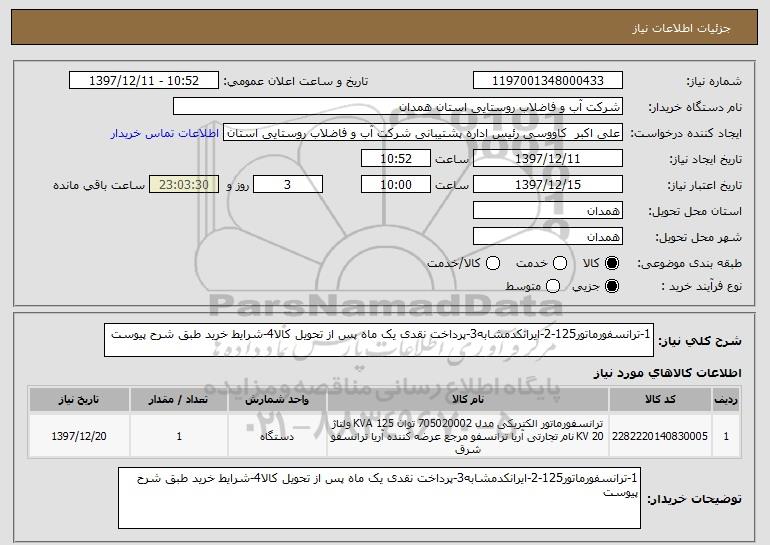Click the validity date field 1397/12/15

[548, 185]
